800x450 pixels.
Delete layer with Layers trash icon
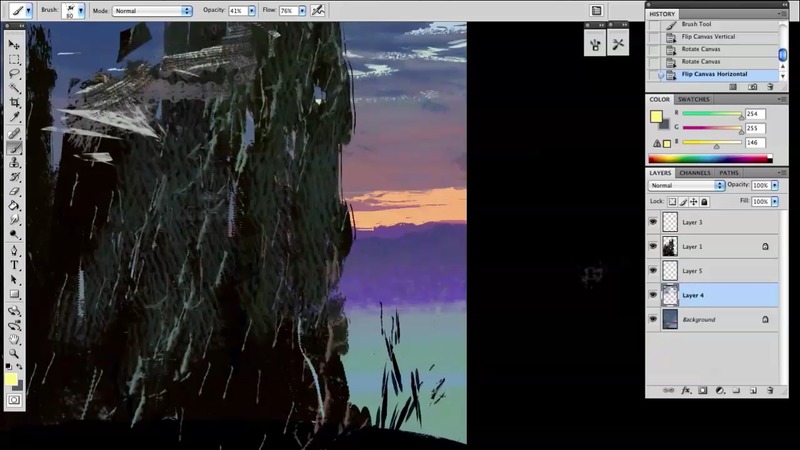tap(770, 391)
